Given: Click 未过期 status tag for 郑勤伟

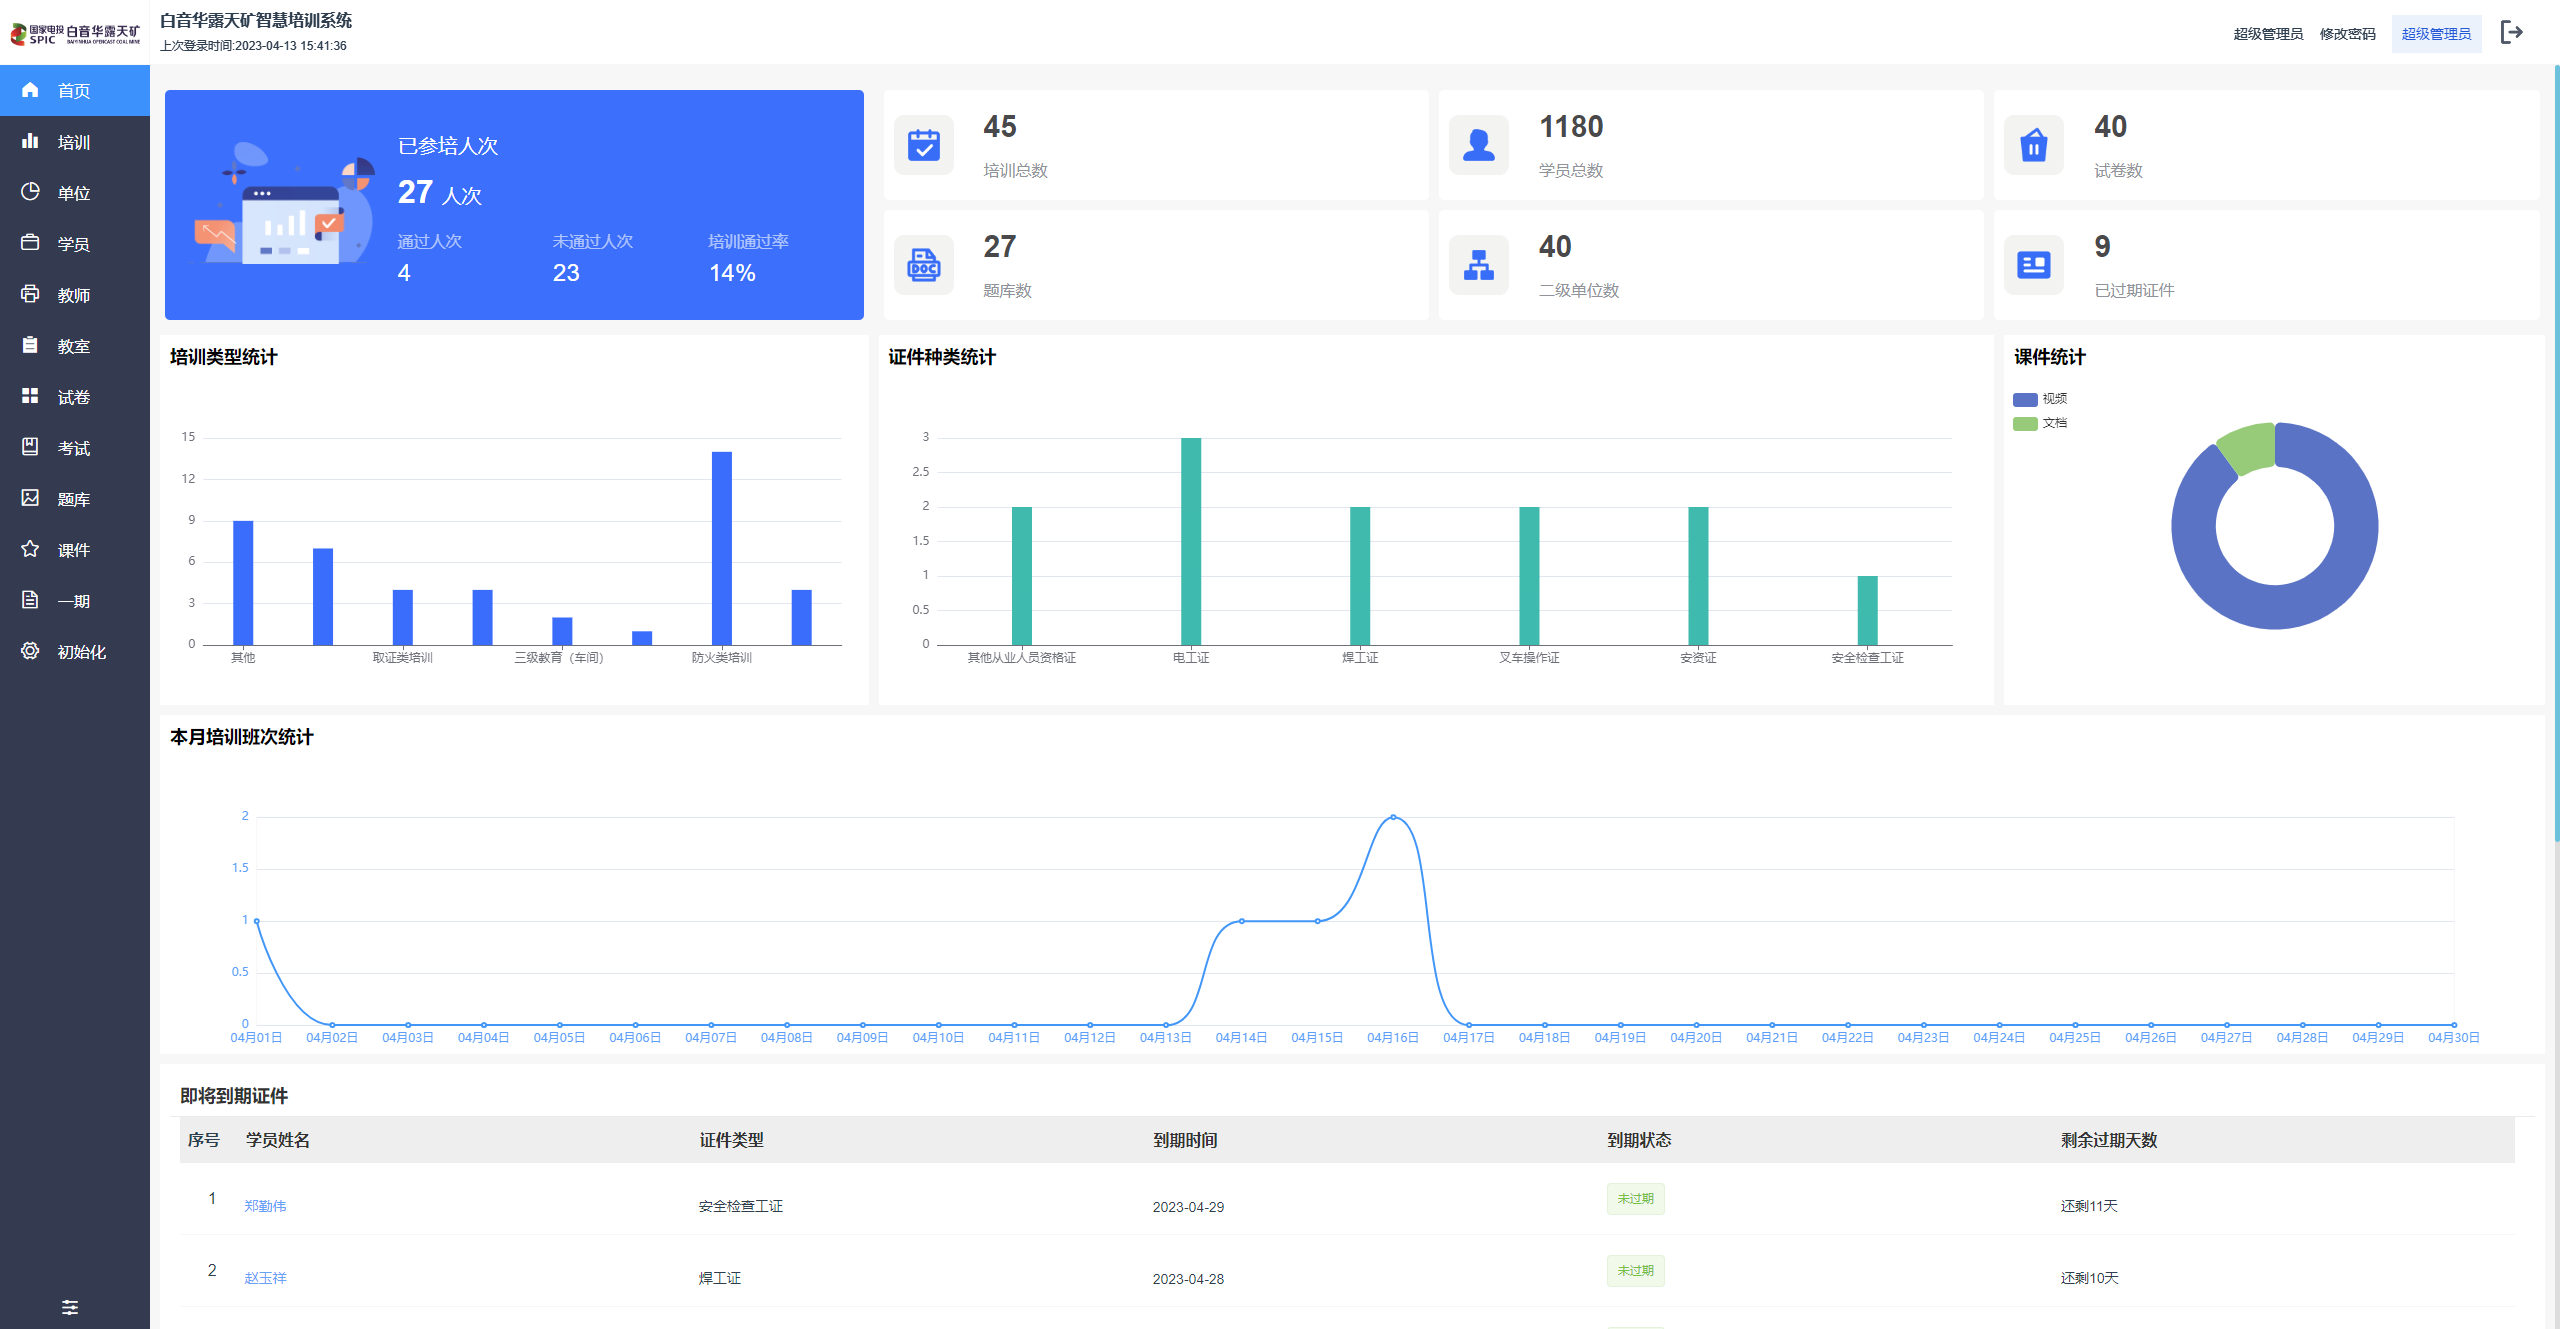Looking at the screenshot, I should coord(1636,1199).
